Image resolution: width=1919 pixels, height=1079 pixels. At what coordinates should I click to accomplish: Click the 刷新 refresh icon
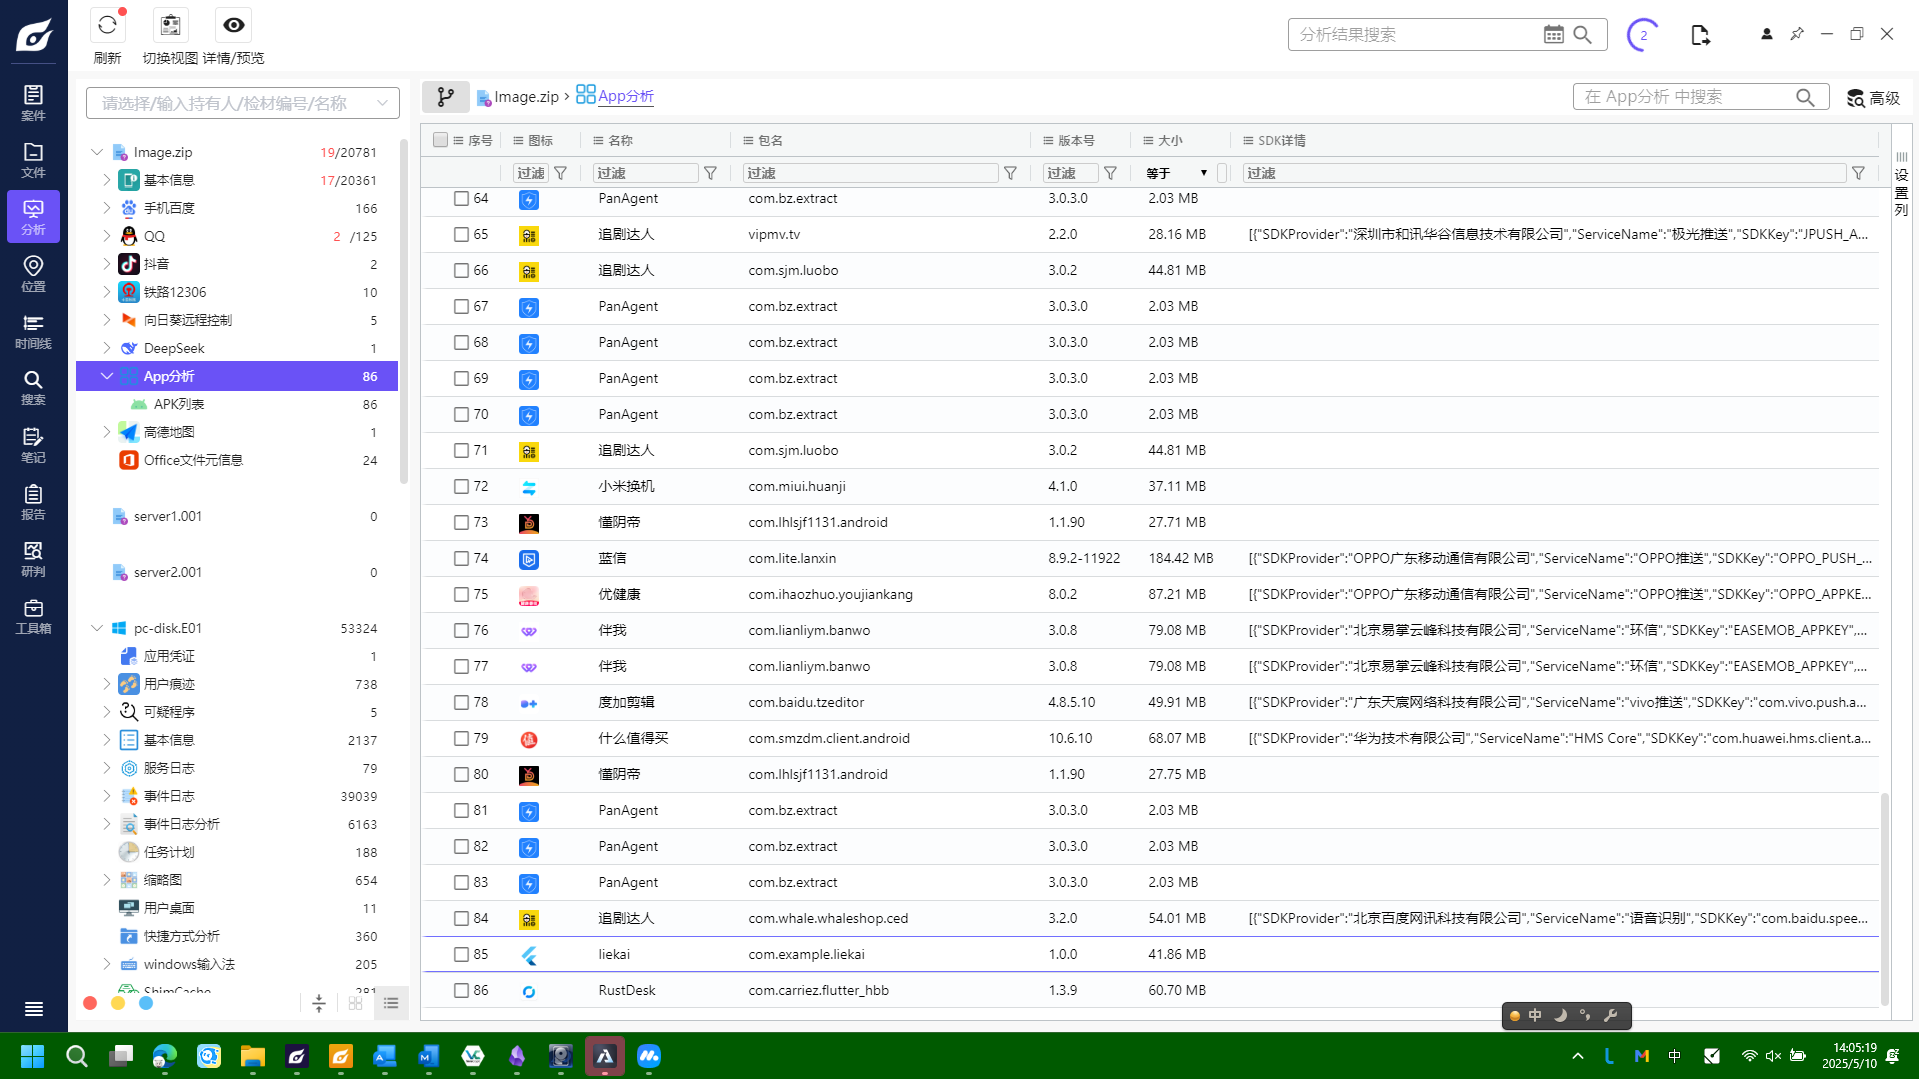(x=107, y=26)
